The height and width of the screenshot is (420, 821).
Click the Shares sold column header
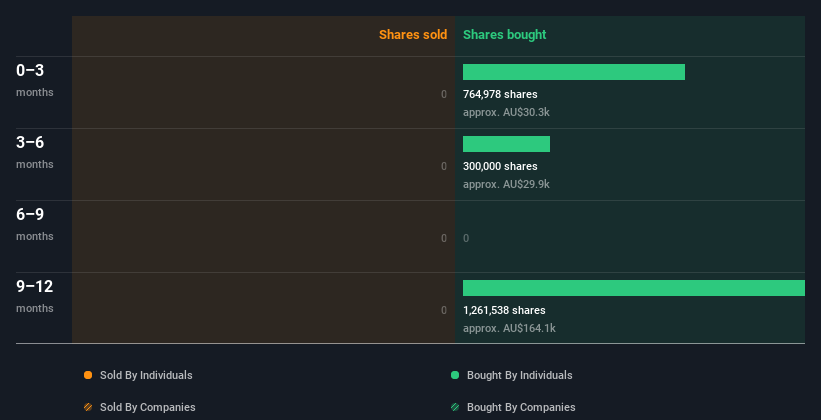(x=413, y=35)
